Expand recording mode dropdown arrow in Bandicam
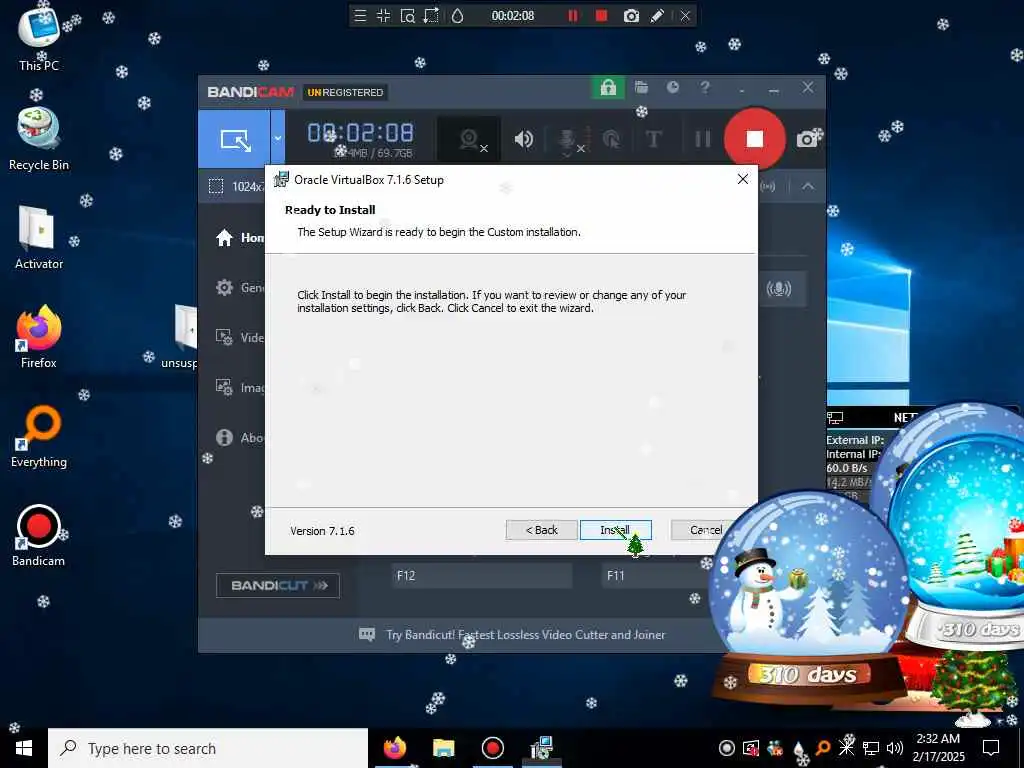This screenshot has width=1024, height=768. coord(278,138)
